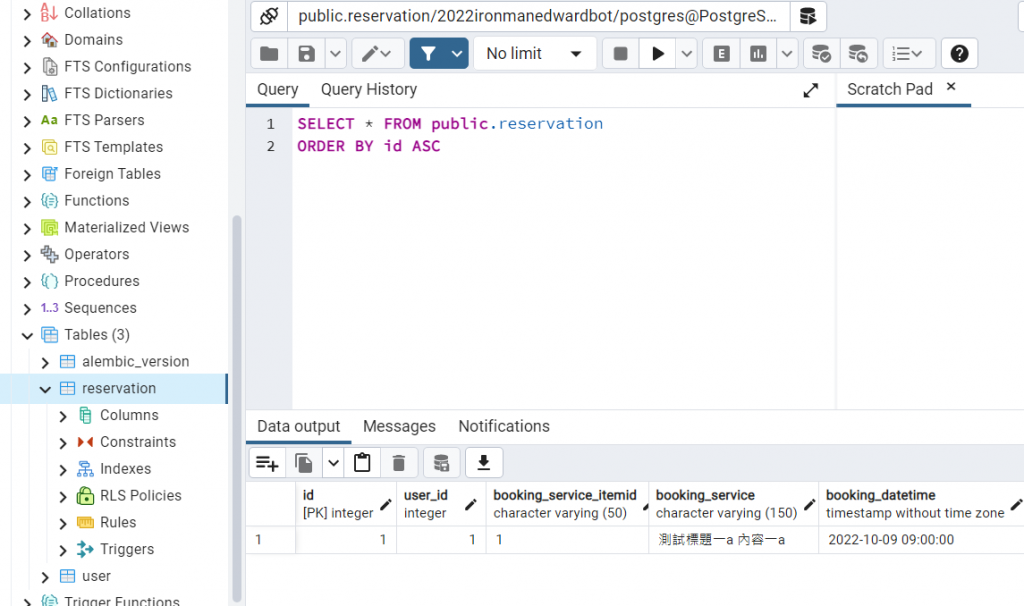Expand the Sequences tree node
The image size is (1024, 606).
(x=27, y=308)
